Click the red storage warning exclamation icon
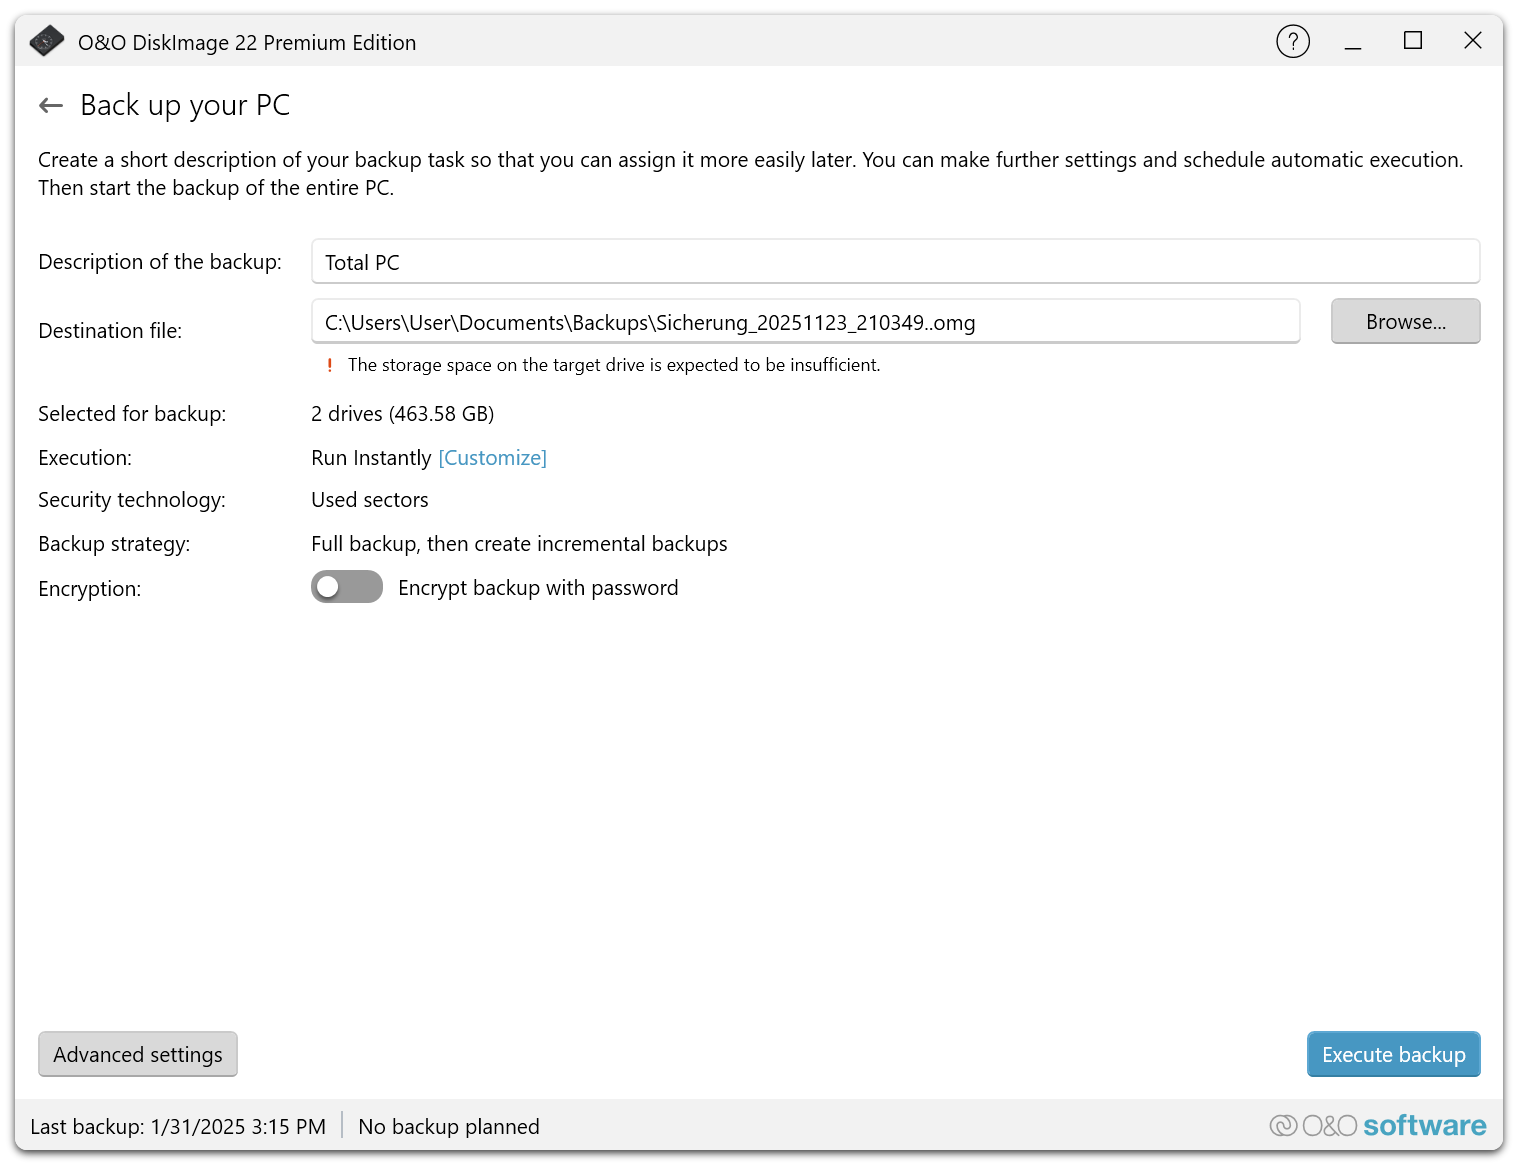 coord(329,365)
